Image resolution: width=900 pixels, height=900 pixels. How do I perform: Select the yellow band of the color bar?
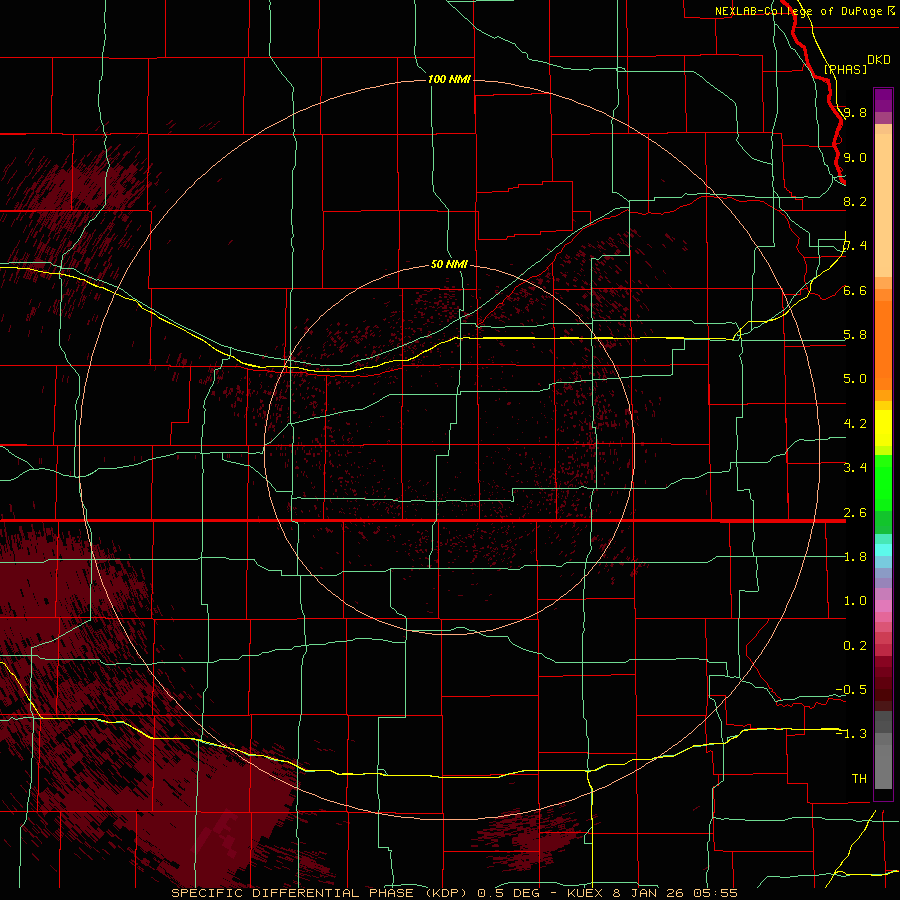pos(883,428)
